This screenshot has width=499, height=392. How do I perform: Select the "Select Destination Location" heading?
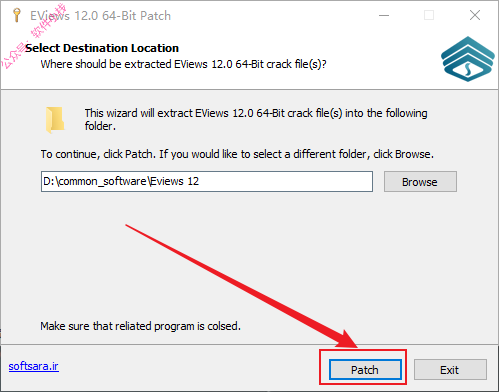point(102,48)
